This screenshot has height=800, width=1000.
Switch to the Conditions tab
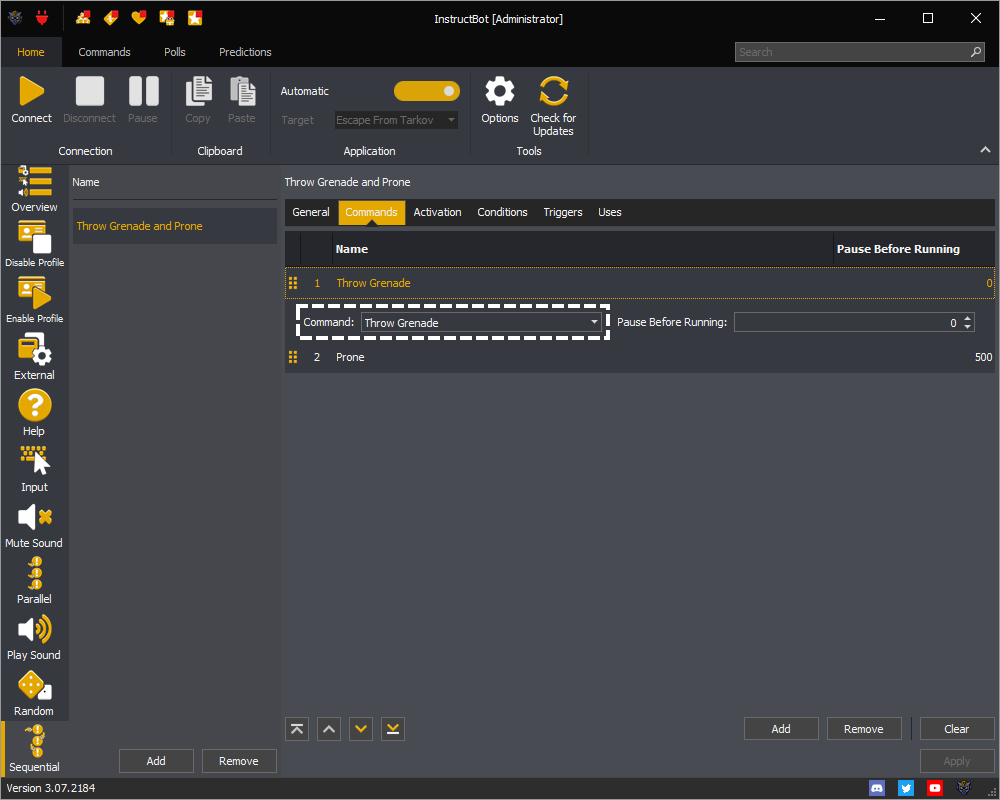pos(503,212)
